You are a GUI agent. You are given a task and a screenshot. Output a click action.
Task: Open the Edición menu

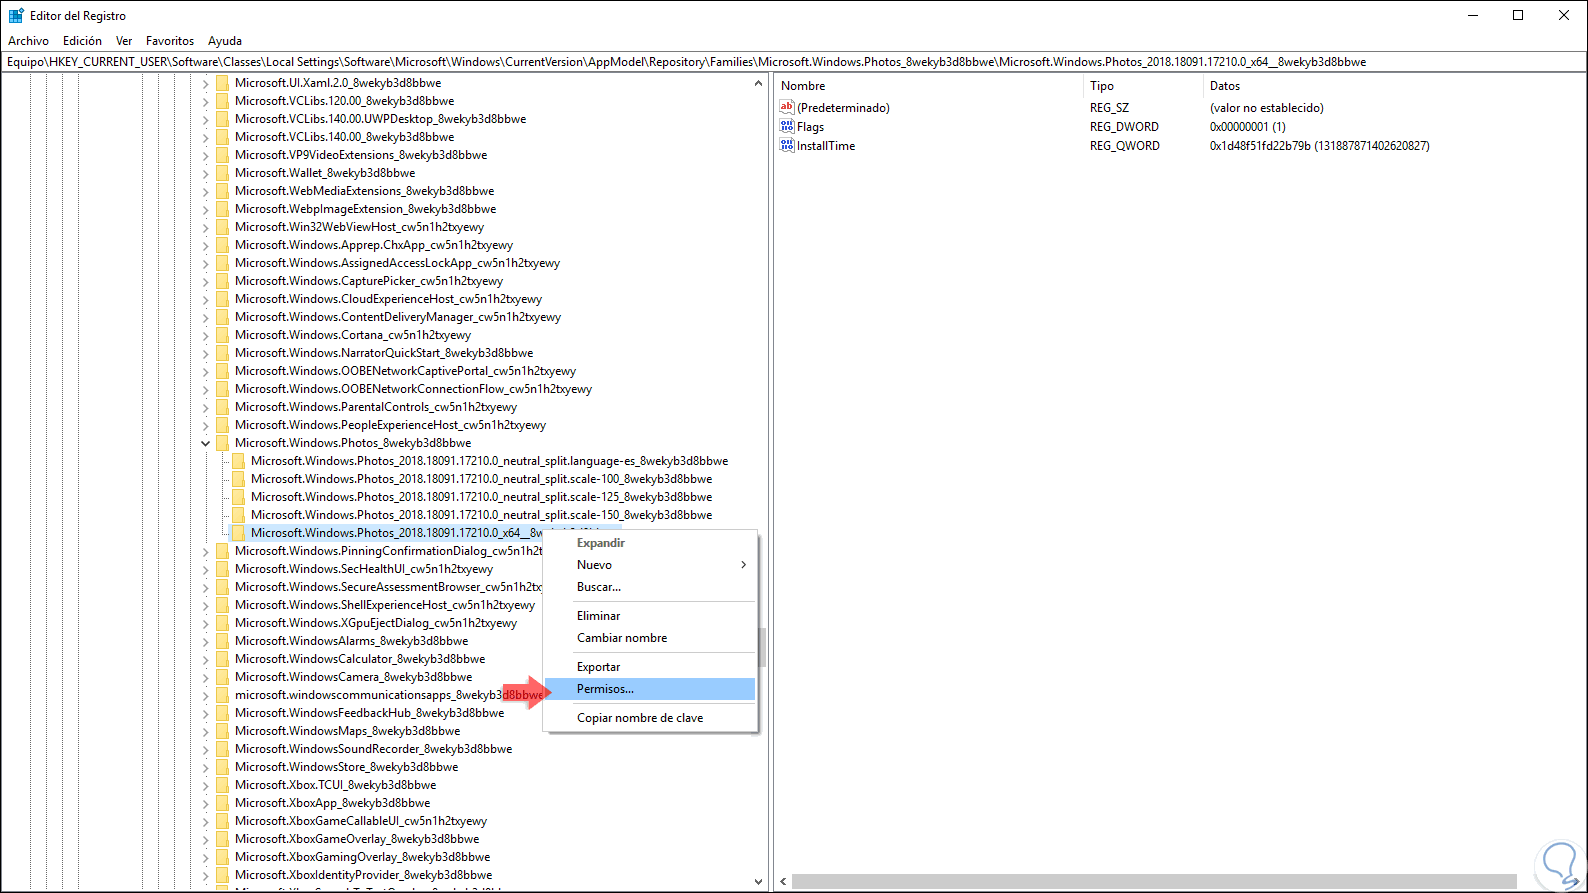82,41
